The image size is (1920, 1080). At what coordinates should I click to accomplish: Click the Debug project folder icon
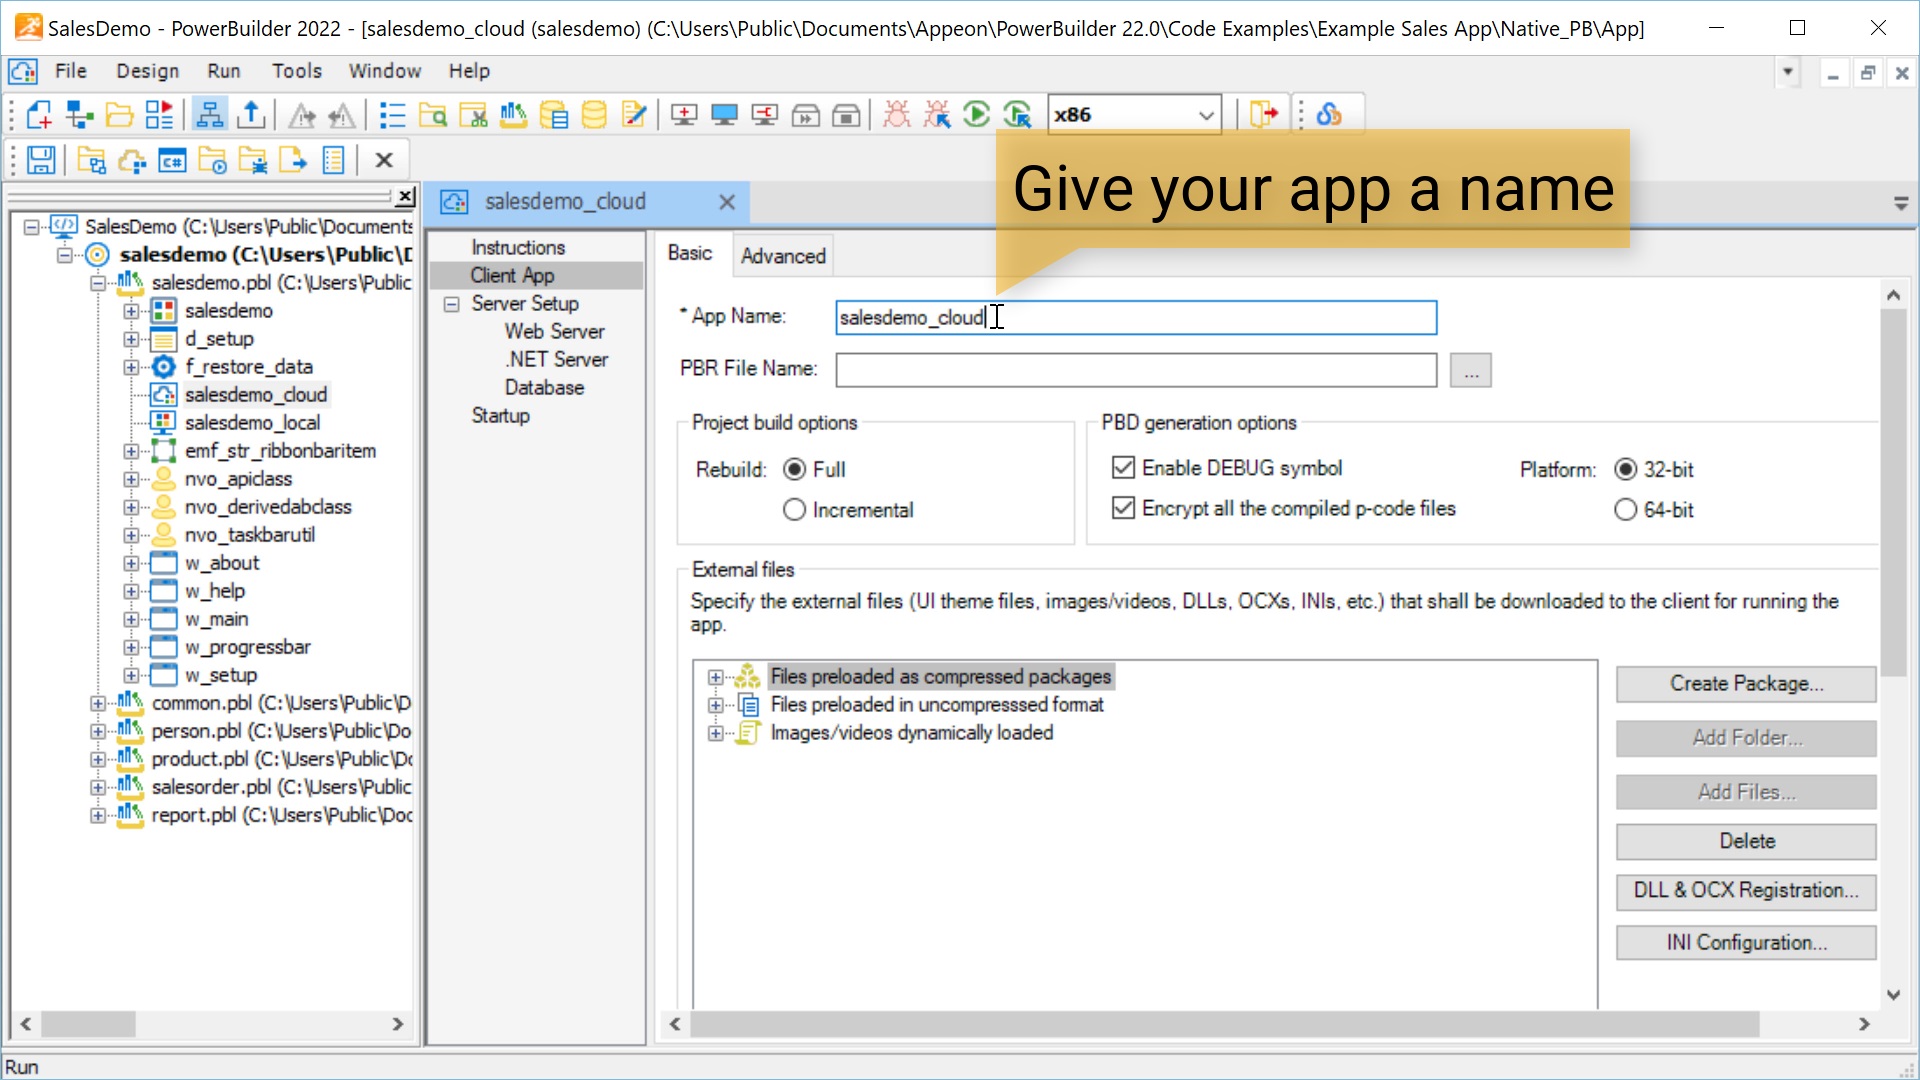point(252,160)
